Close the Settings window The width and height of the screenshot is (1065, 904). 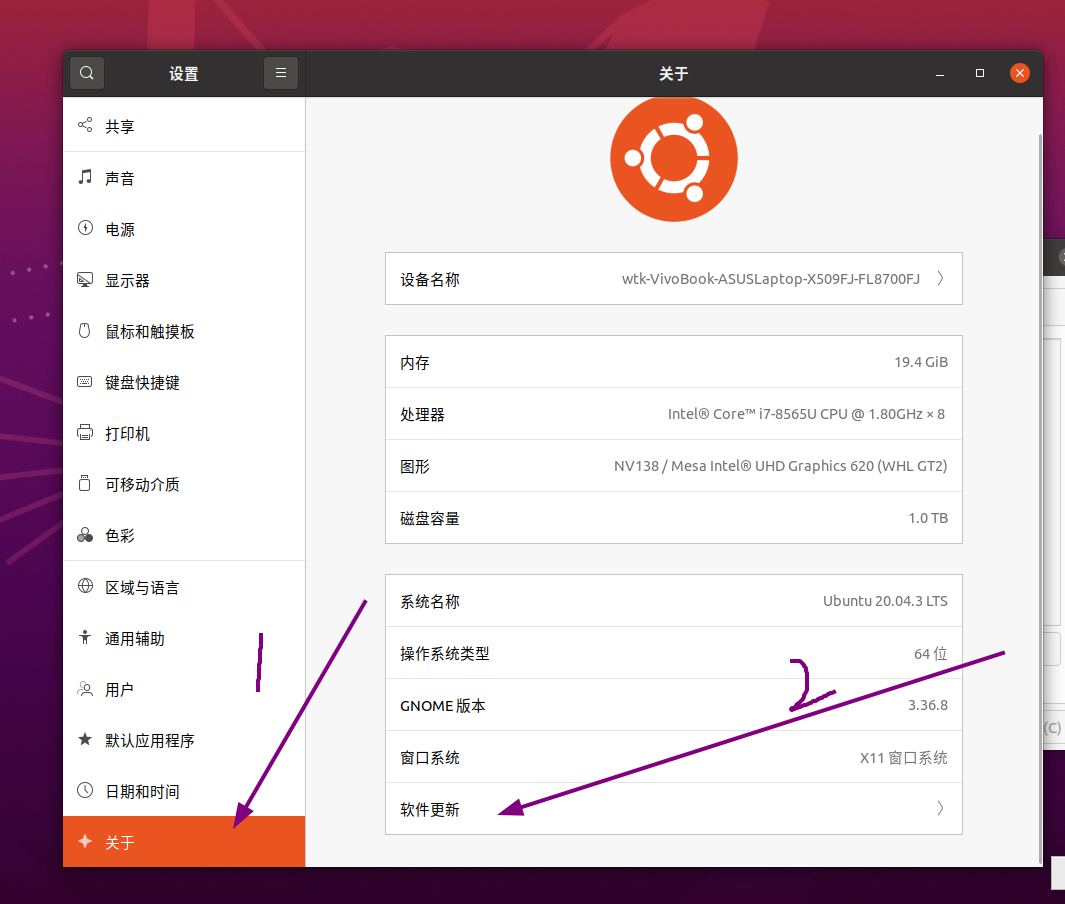click(1019, 73)
